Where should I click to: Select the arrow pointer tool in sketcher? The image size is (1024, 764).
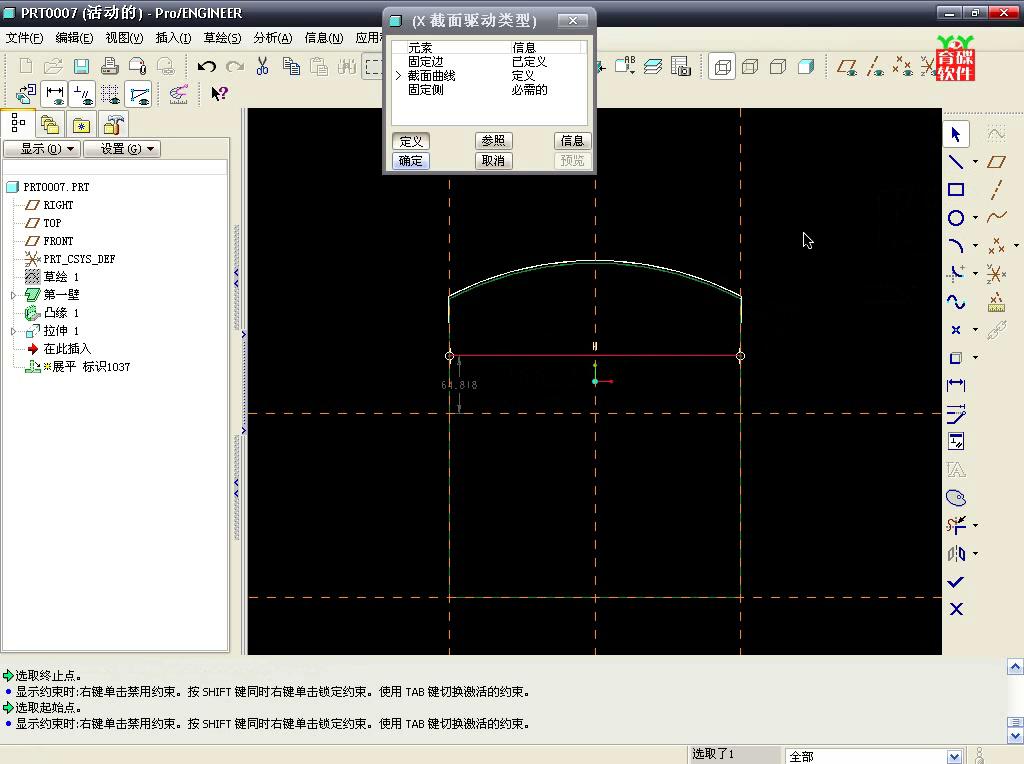click(956, 135)
